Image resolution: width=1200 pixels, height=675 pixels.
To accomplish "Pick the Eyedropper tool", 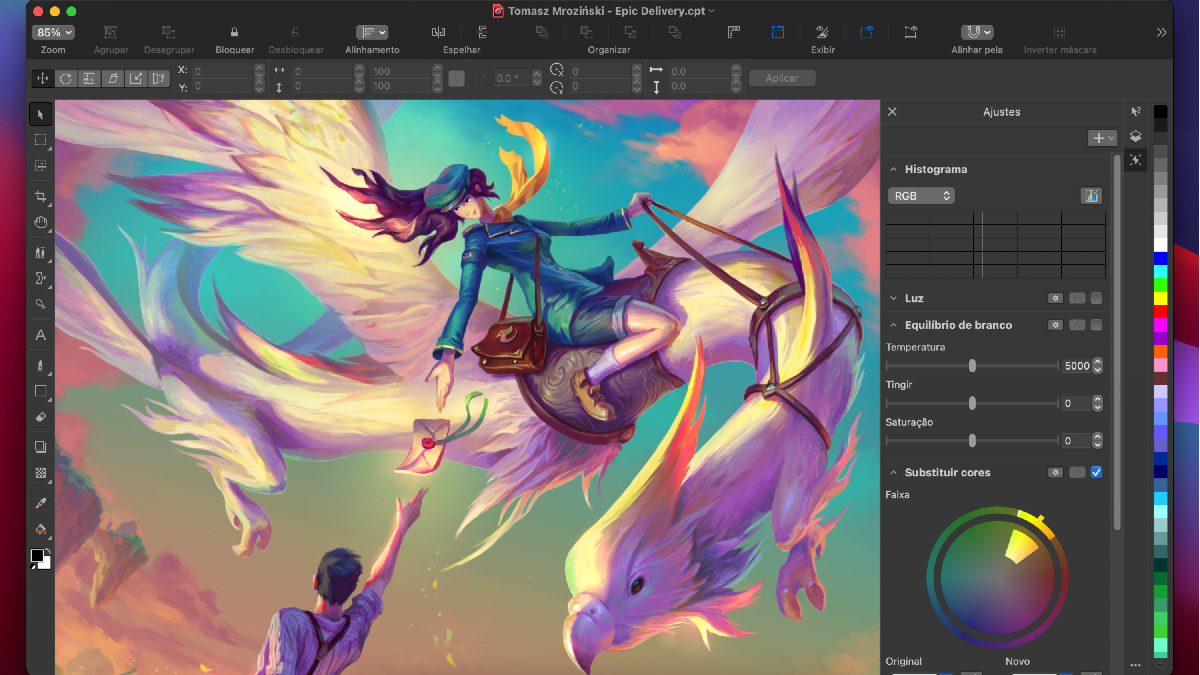I will tap(41, 503).
